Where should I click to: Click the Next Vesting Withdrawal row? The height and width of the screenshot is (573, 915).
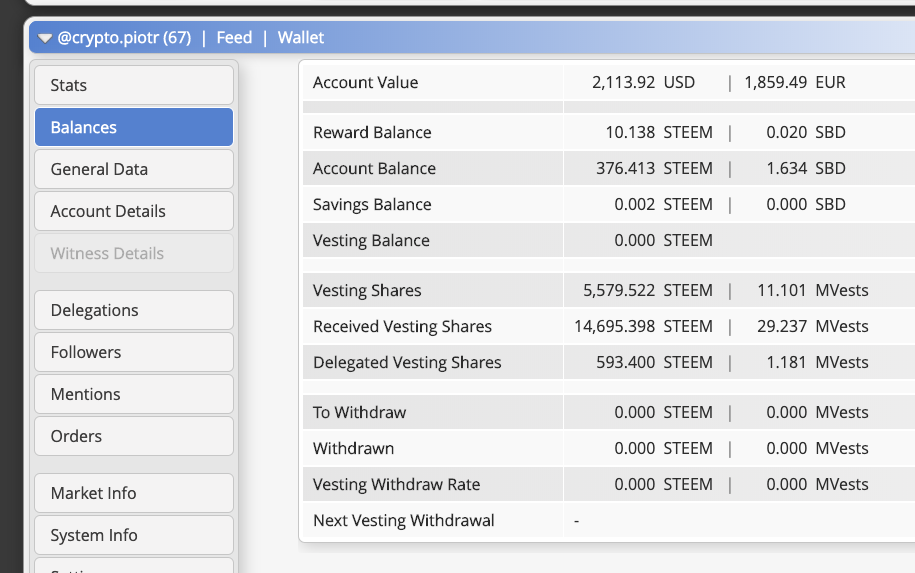click(403, 520)
